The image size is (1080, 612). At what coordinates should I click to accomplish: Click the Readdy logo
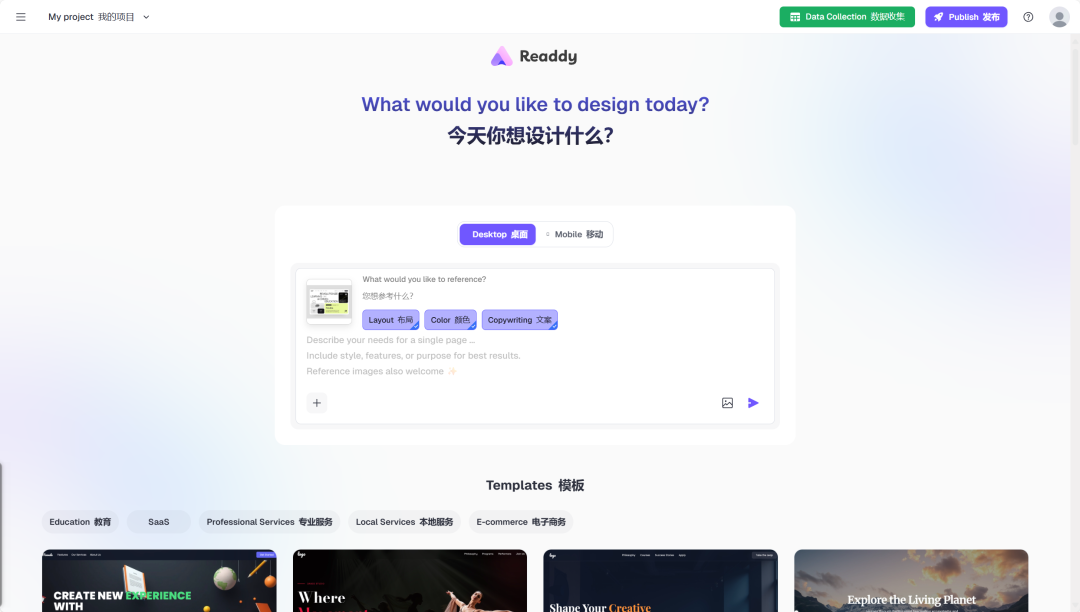(x=534, y=56)
